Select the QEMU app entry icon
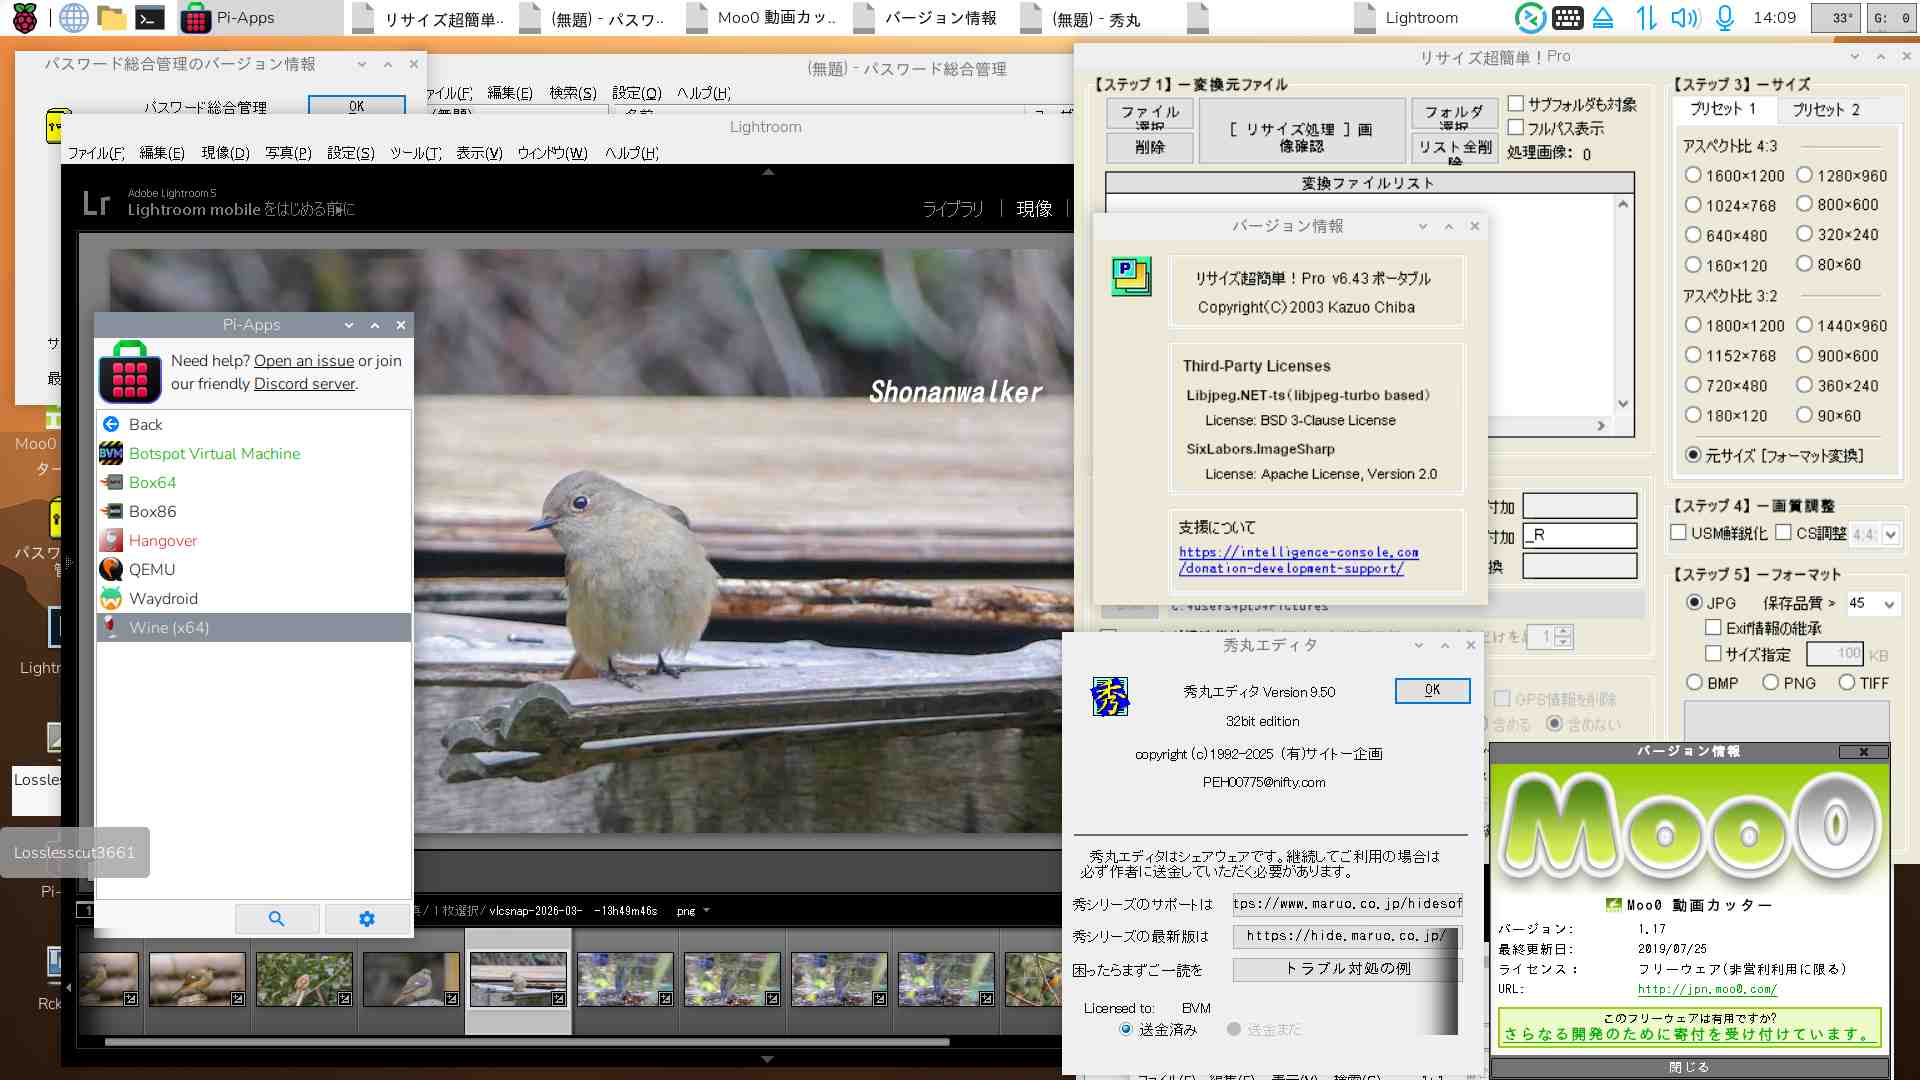The height and width of the screenshot is (1080, 1920). (x=111, y=569)
